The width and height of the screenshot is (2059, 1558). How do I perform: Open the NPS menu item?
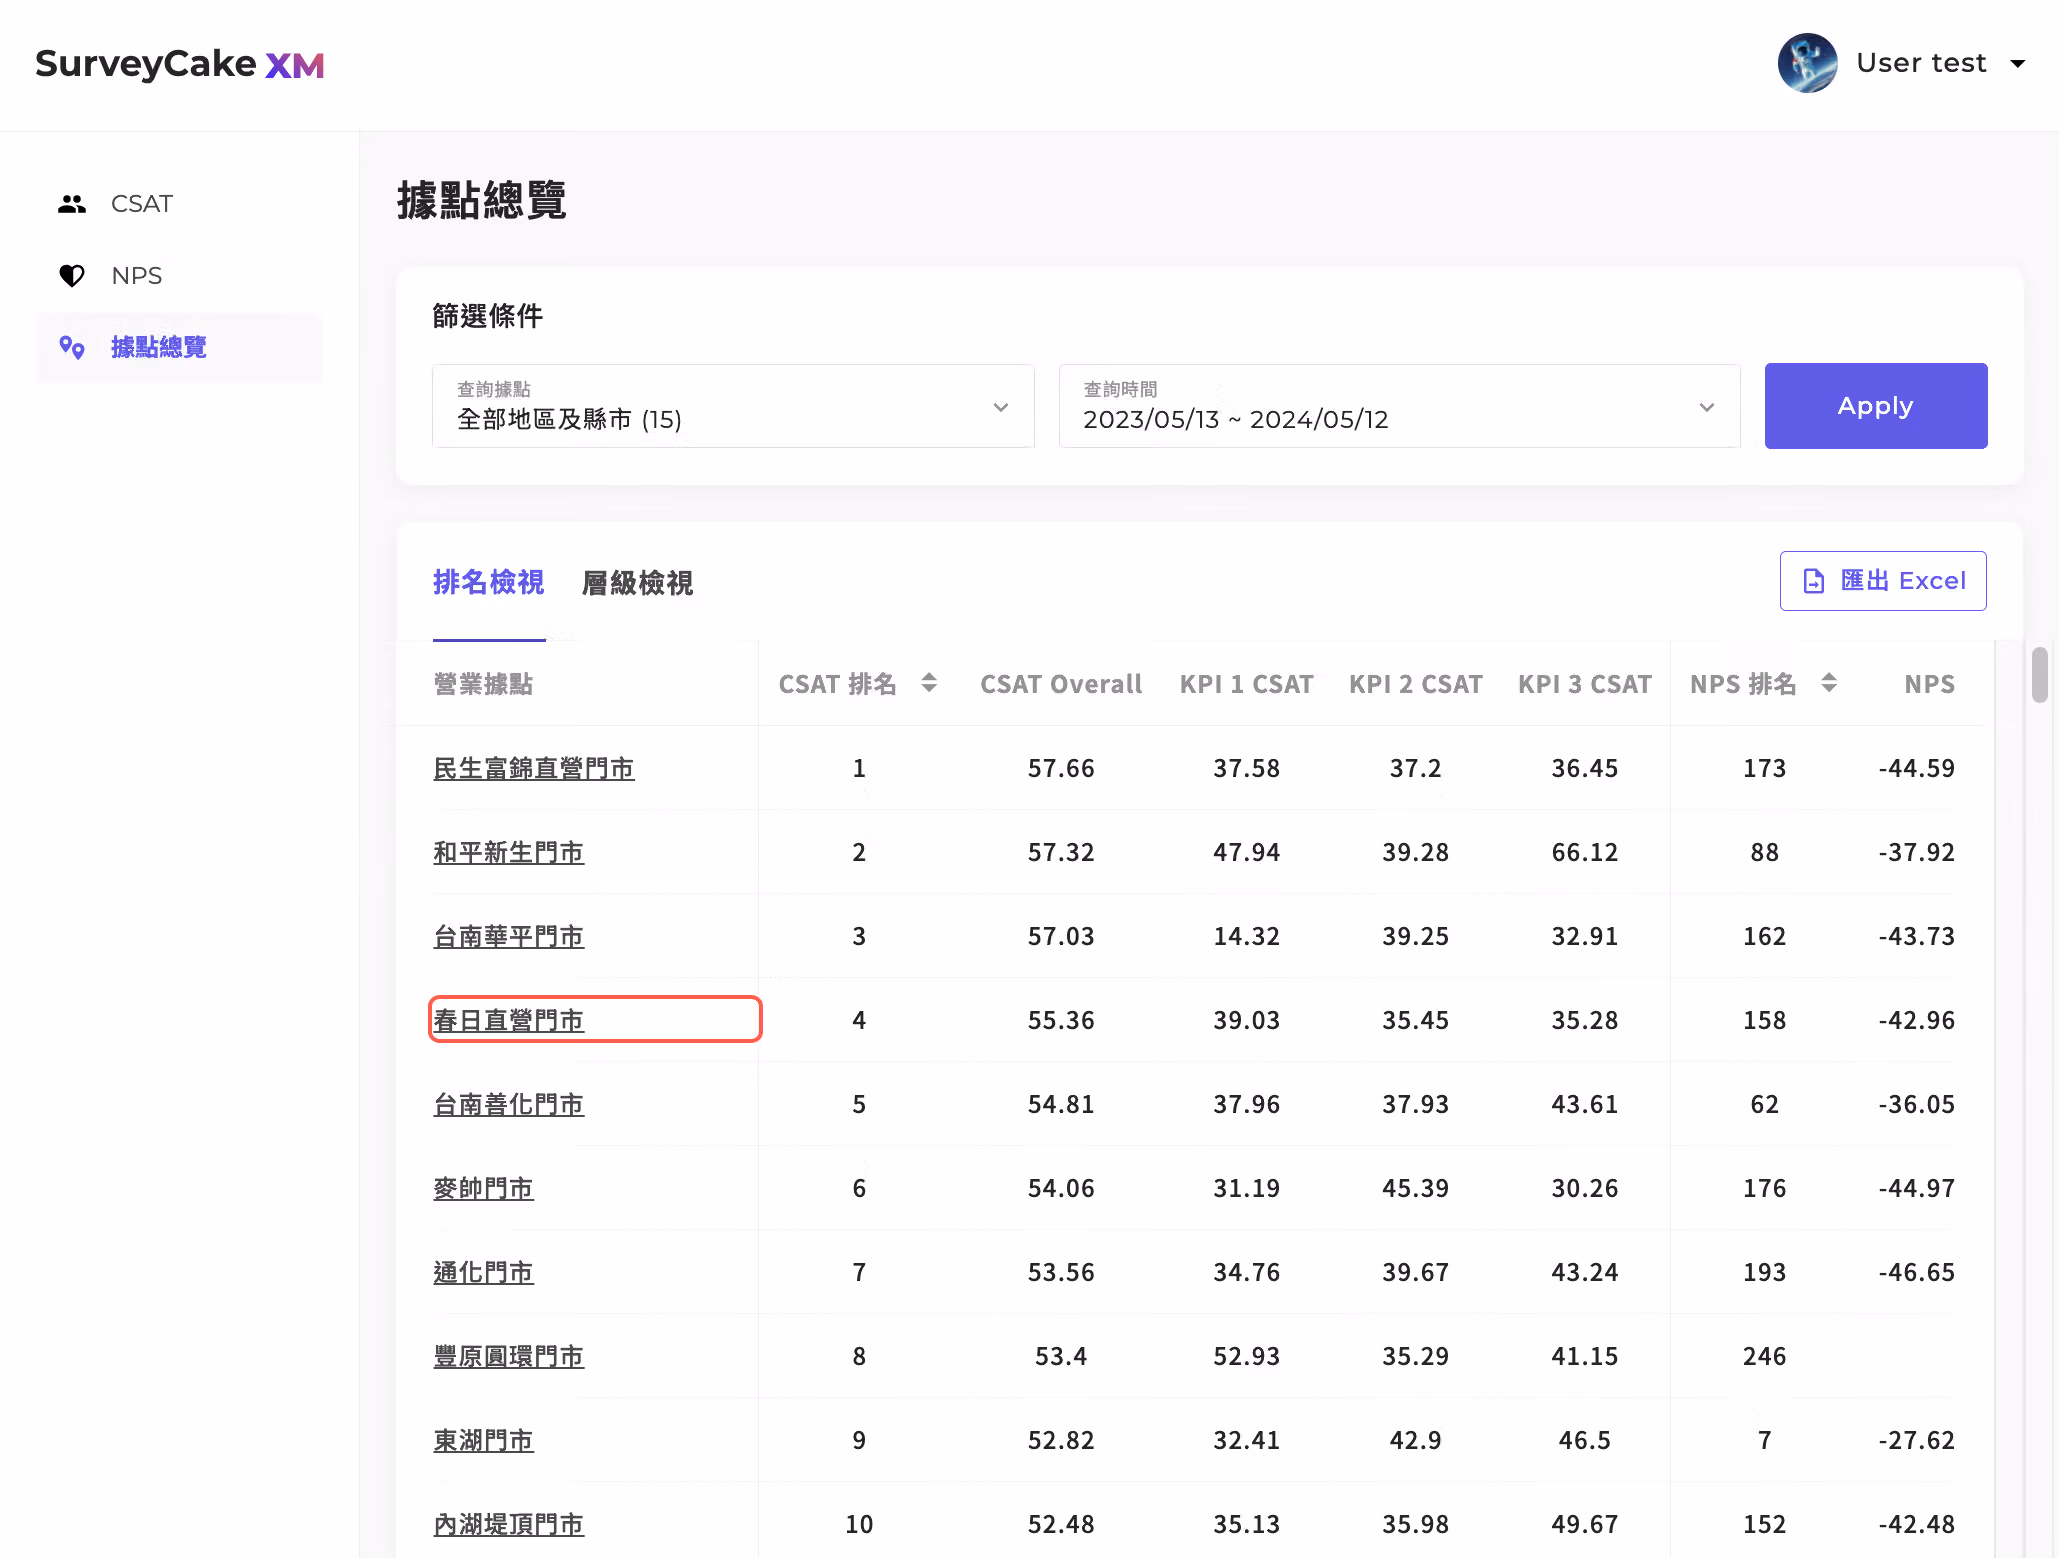[x=180, y=276]
